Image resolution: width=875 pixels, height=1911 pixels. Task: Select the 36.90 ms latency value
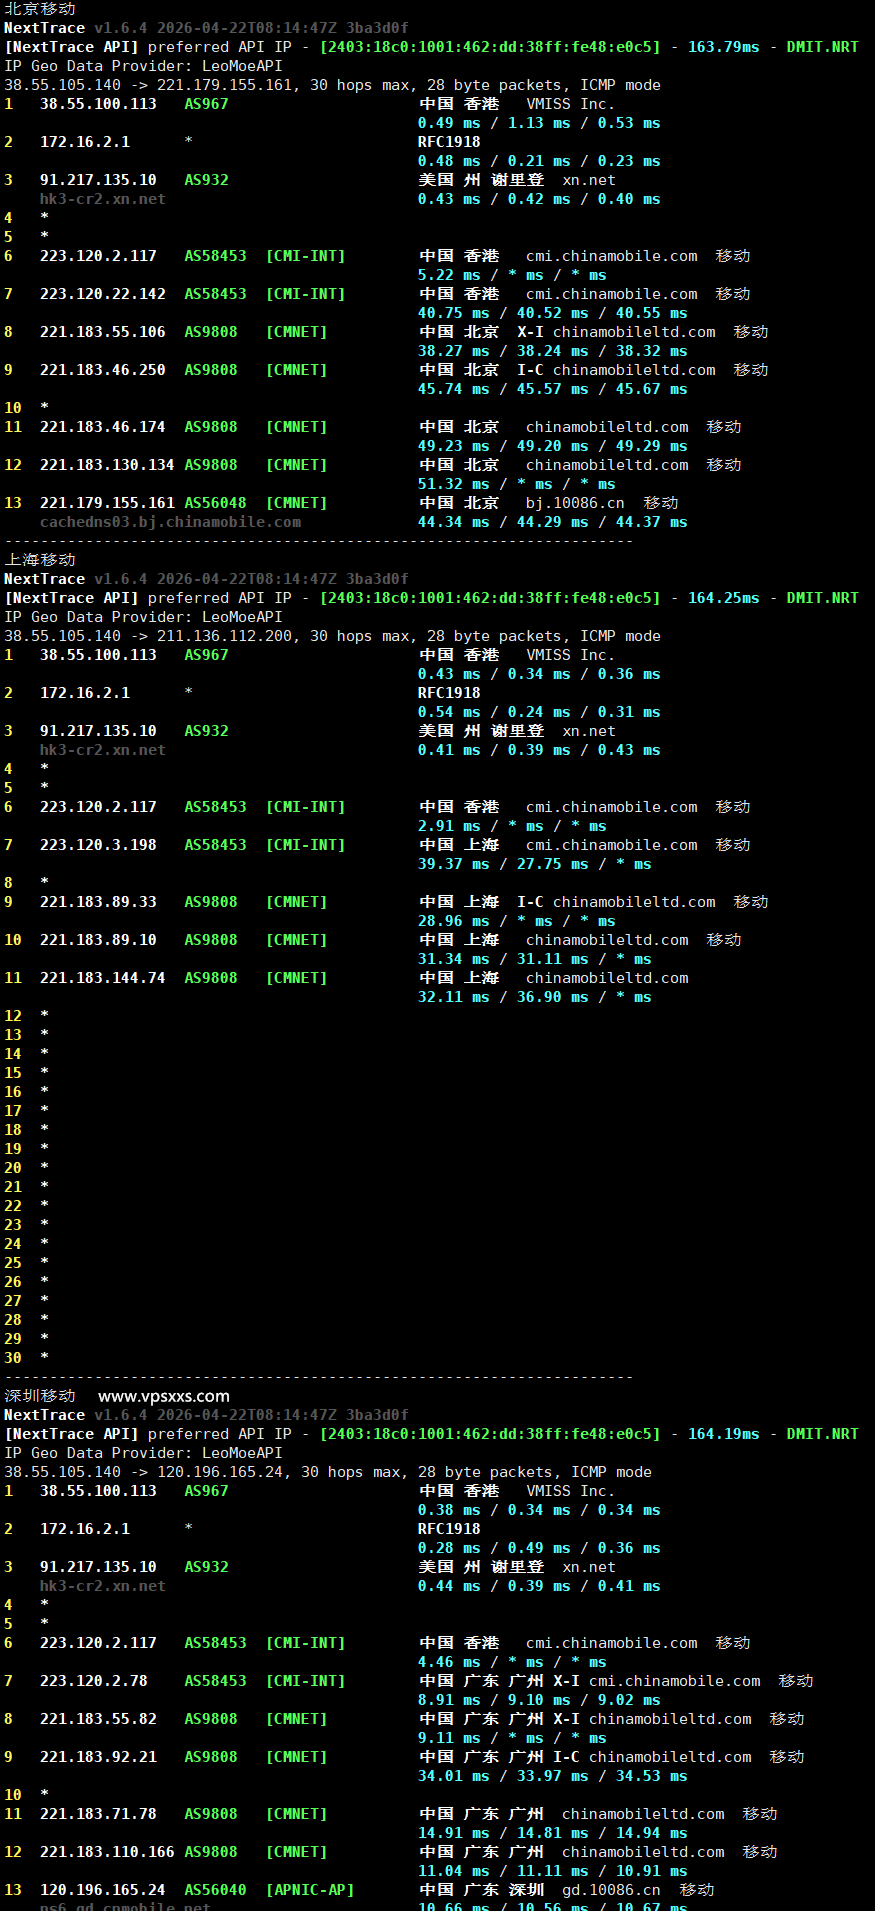point(553,997)
